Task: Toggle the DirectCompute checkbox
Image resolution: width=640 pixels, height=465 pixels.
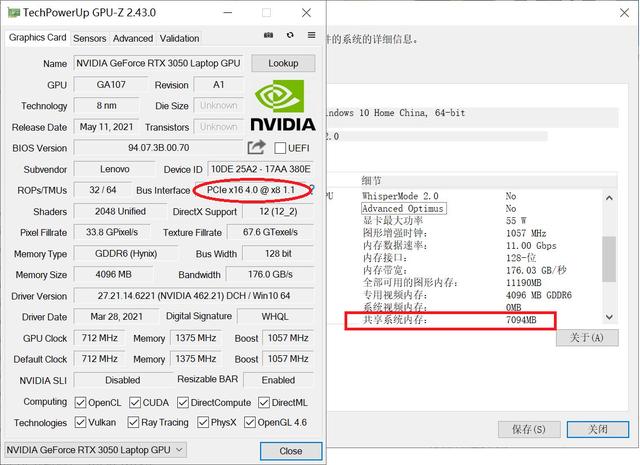Action: pyautogui.click(x=183, y=403)
